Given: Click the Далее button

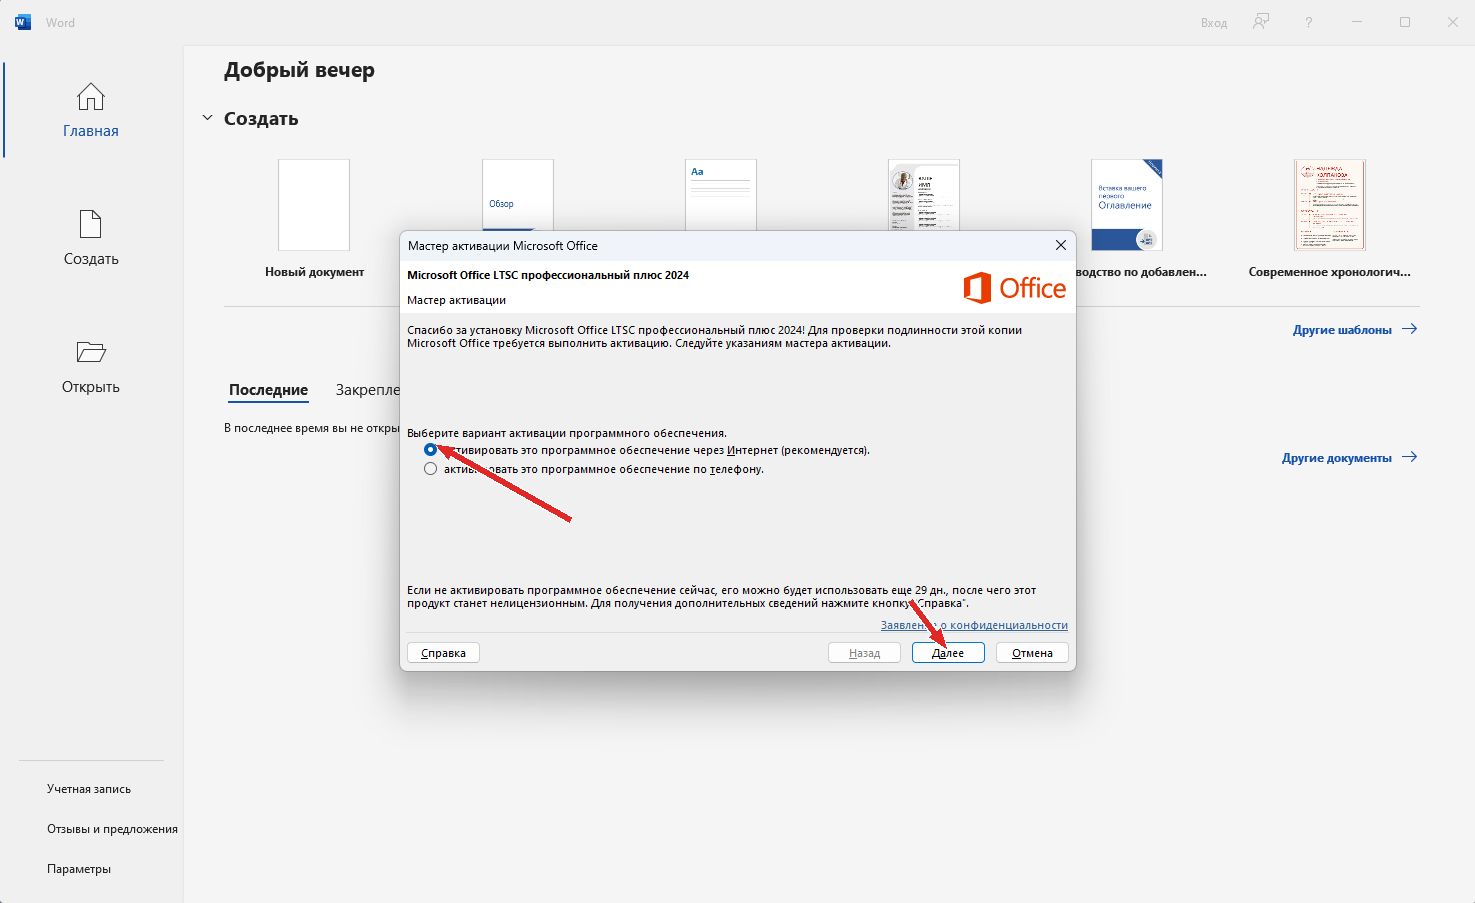Looking at the screenshot, I should point(948,653).
